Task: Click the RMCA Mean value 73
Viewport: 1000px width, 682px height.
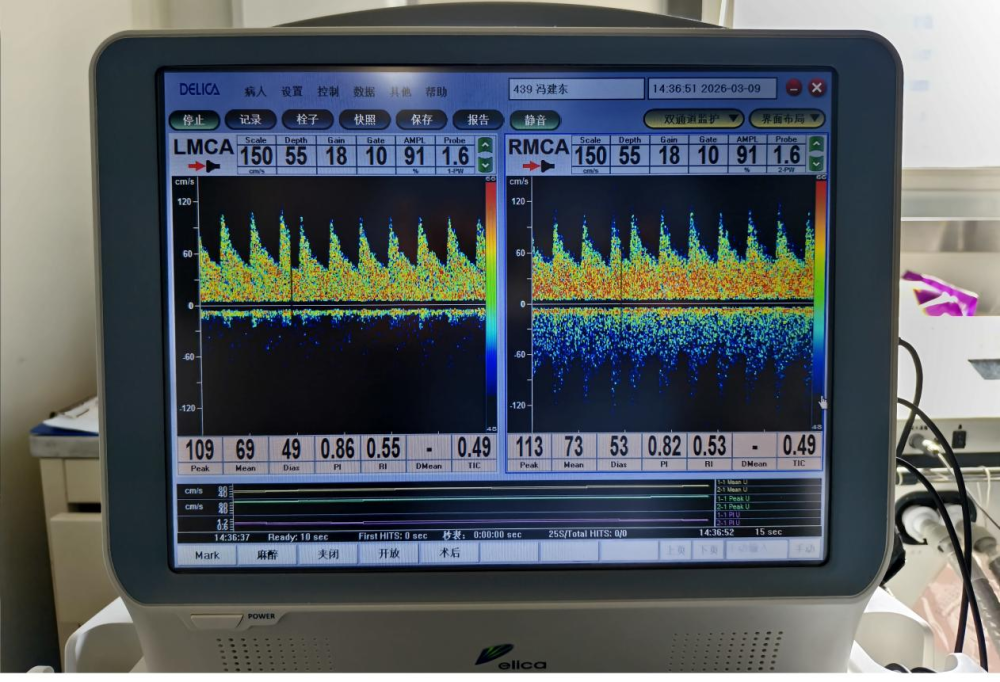Action: (573, 447)
